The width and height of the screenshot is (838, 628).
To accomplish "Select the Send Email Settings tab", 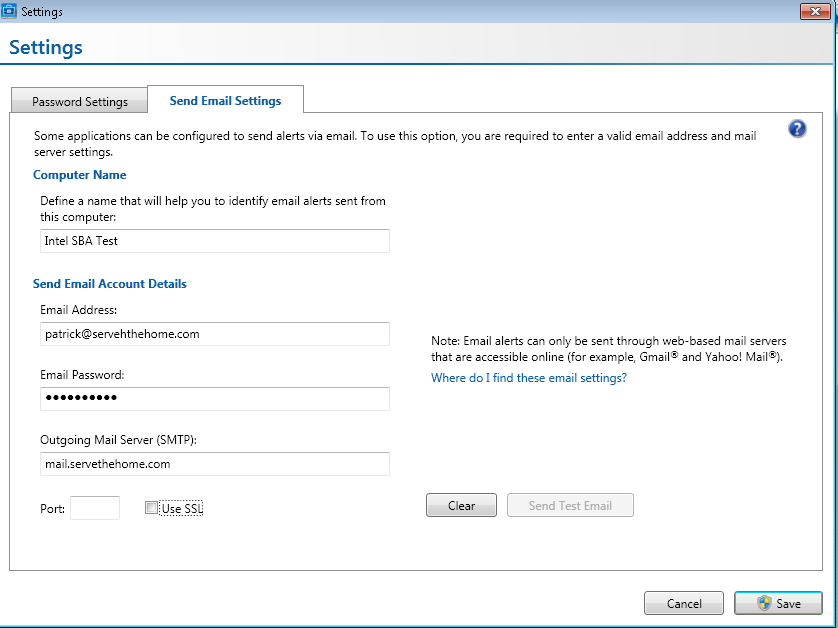I will pos(225,99).
